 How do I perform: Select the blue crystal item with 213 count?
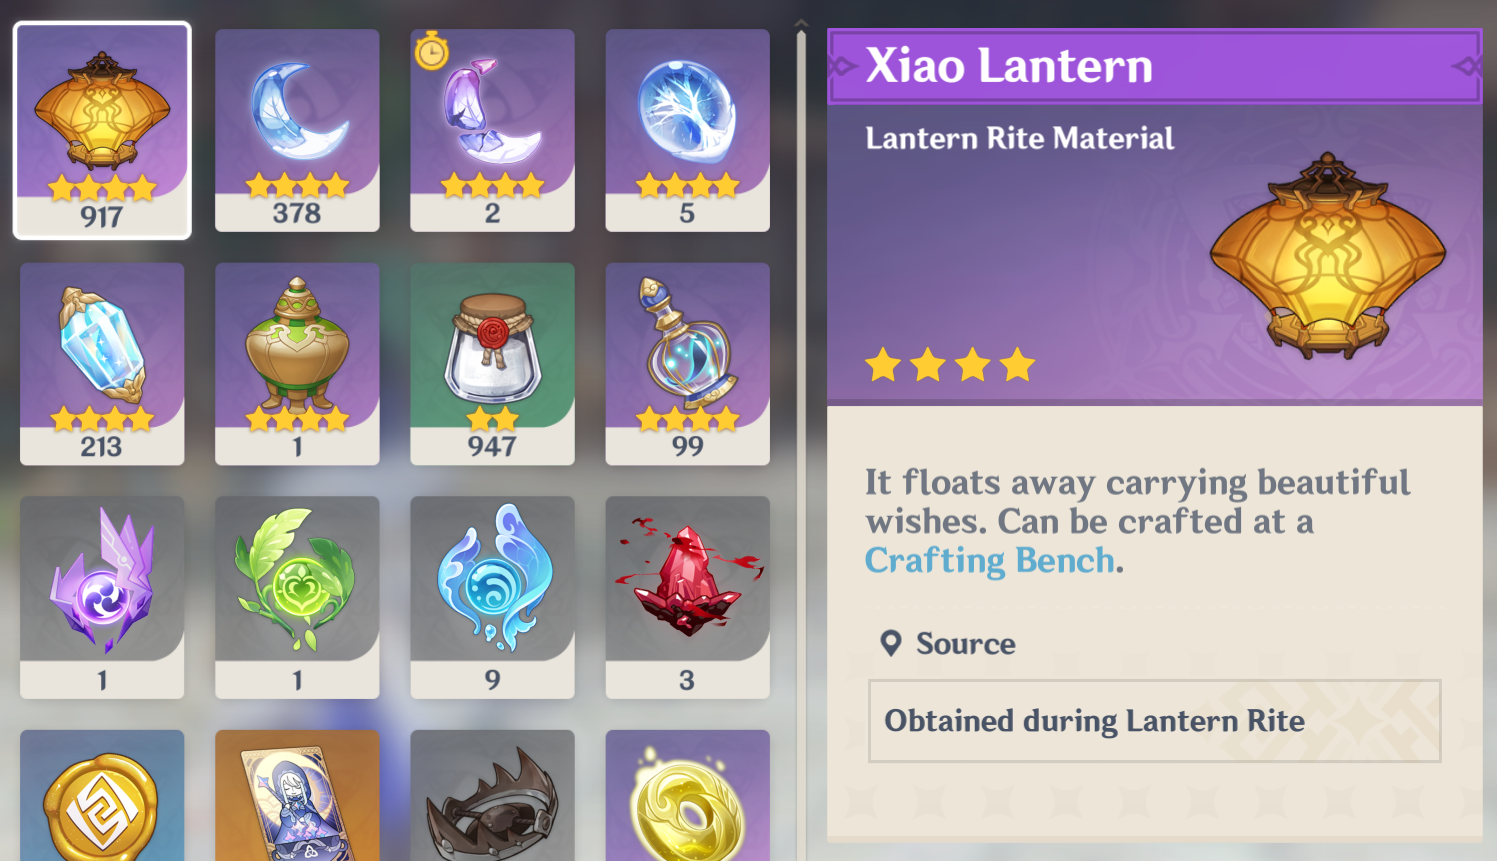tap(102, 364)
